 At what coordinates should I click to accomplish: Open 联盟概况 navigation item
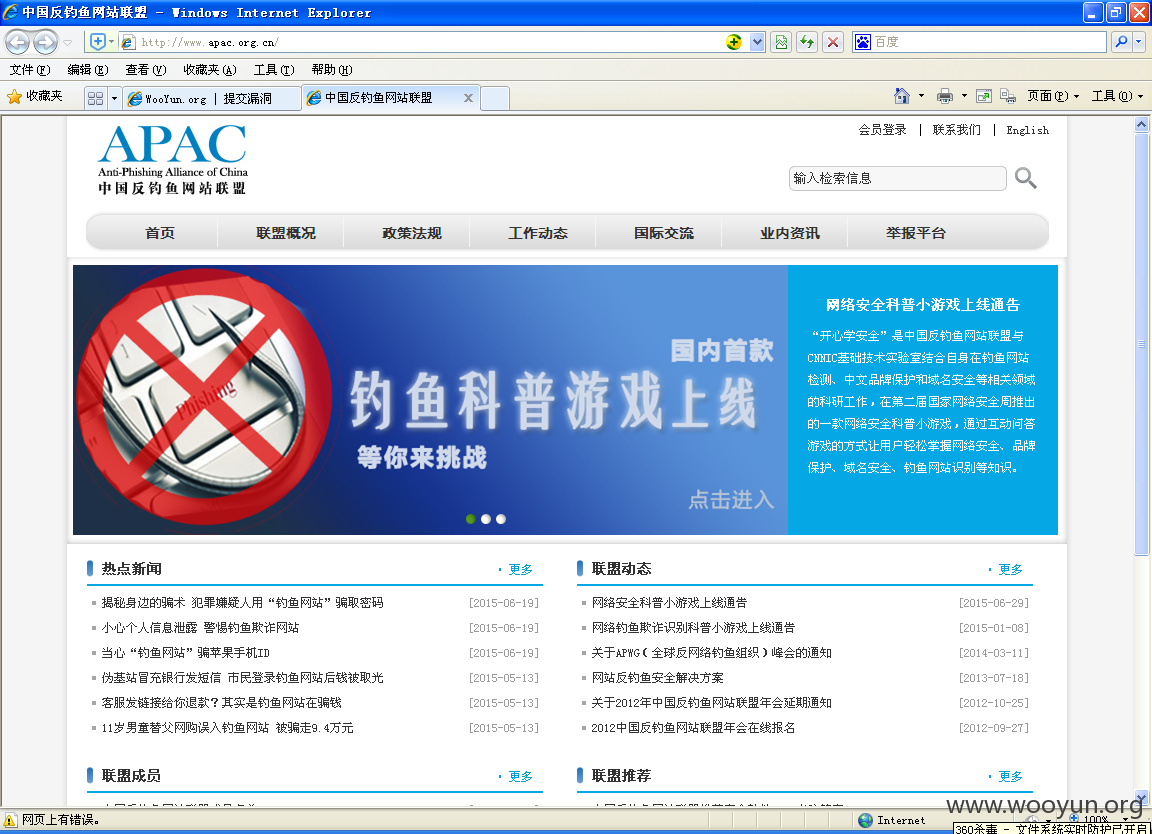click(286, 233)
